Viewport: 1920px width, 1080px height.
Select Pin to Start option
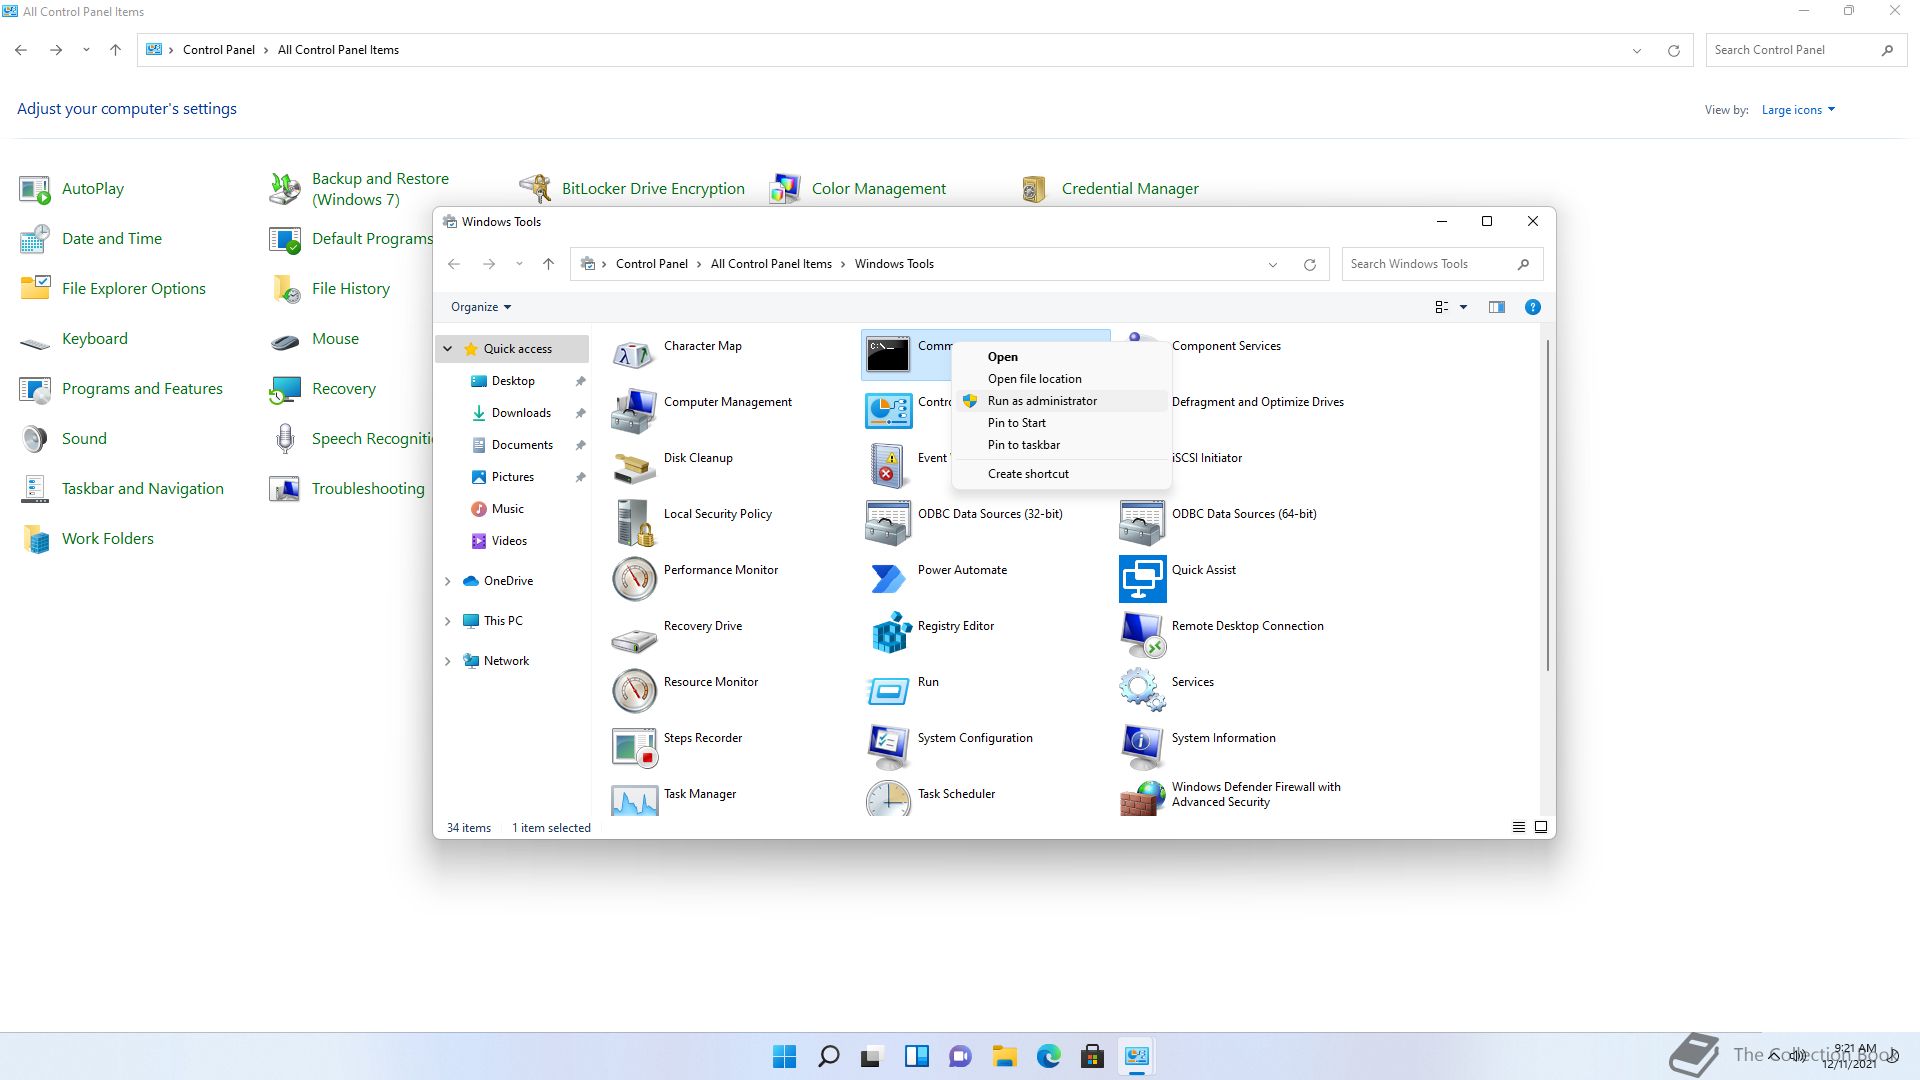[x=1061, y=423]
